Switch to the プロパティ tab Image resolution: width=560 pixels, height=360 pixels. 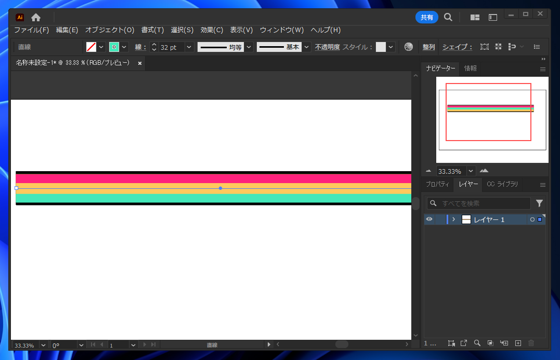click(x=438, y=184)
